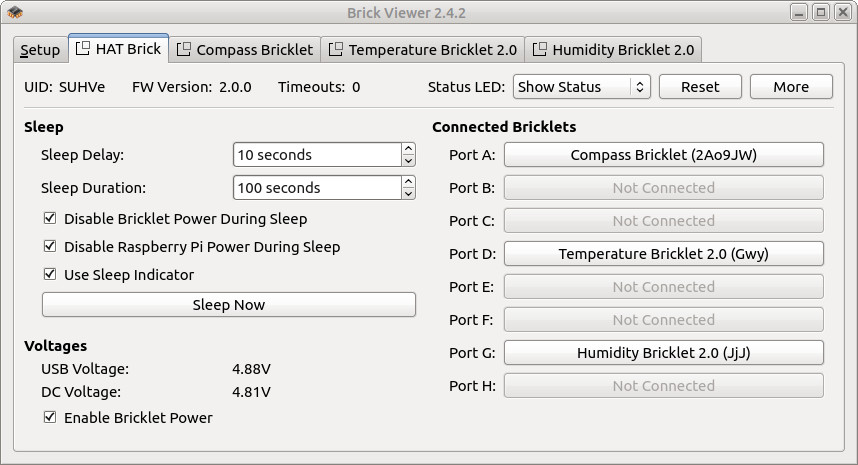Screen dimensions: 858x465
Task: Open the Compass Bricklet tab
Action: pos(245,50)
